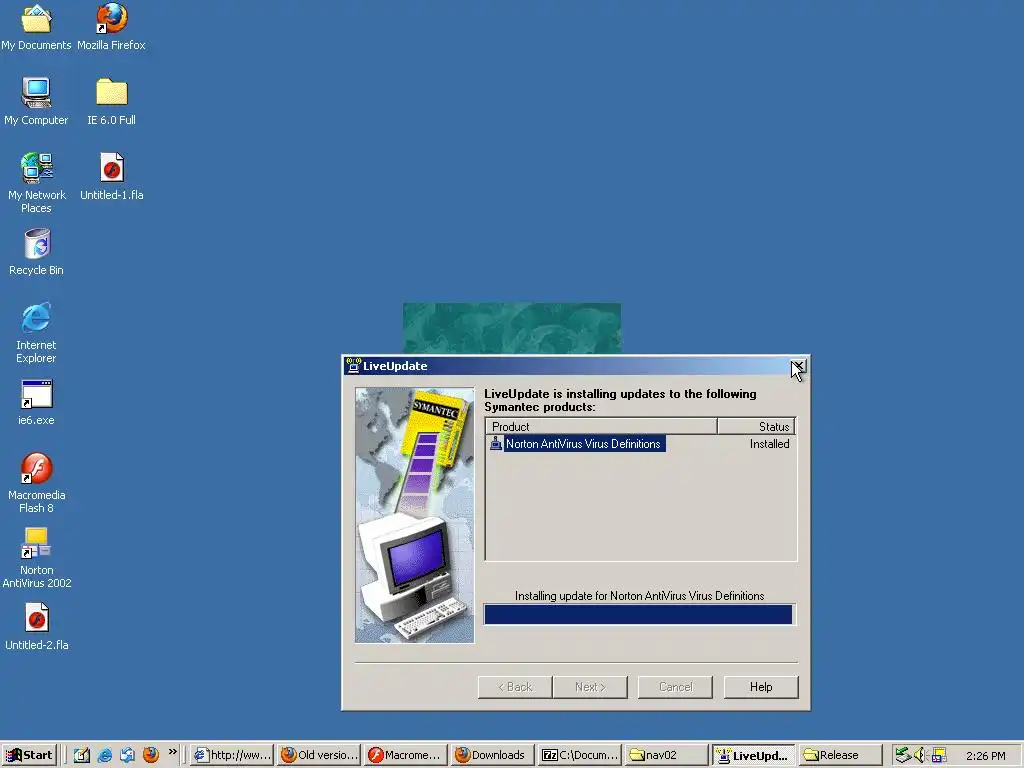Click the Help button in LiveUpdate
The height and width of the screenshot is (768, 1024).
(x=761, y=687)
